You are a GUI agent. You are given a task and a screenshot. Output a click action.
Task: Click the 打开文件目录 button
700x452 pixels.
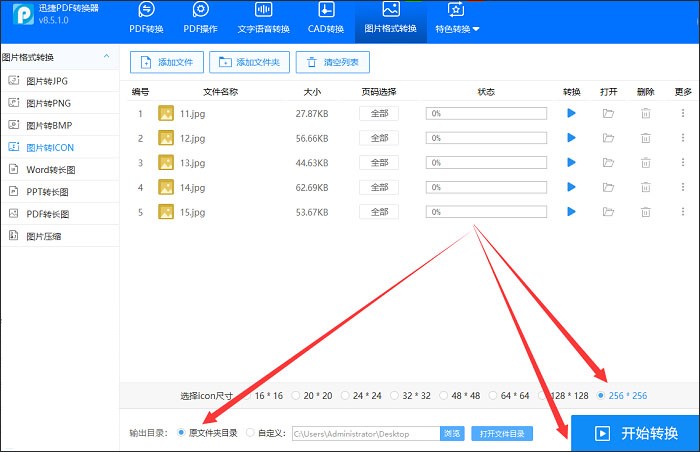coord(502,434)
